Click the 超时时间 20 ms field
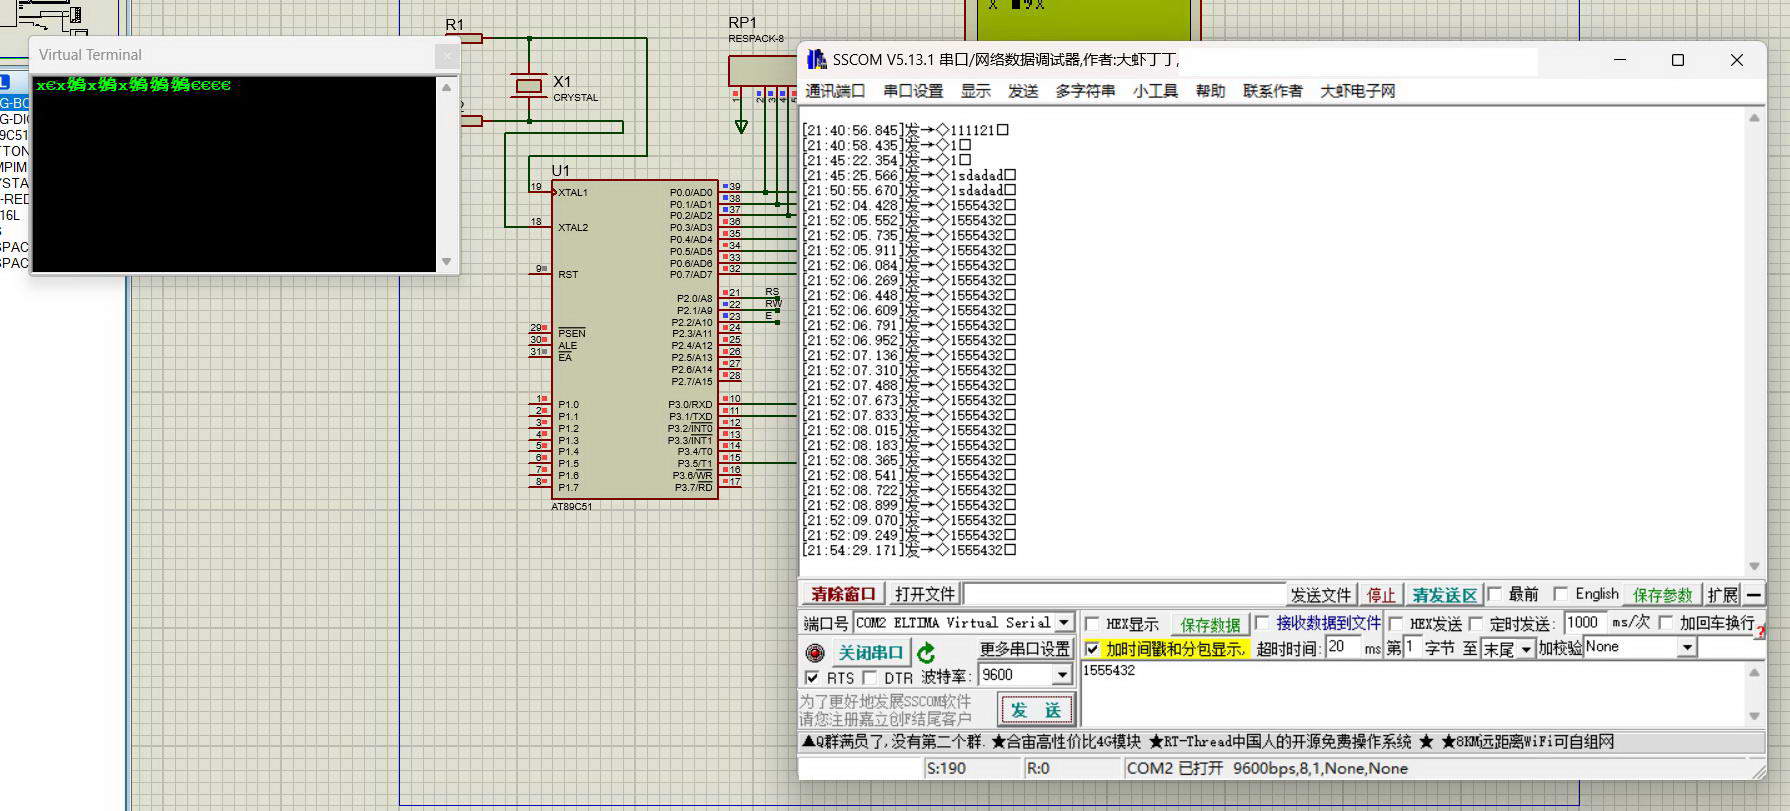 pos(1343,647)
